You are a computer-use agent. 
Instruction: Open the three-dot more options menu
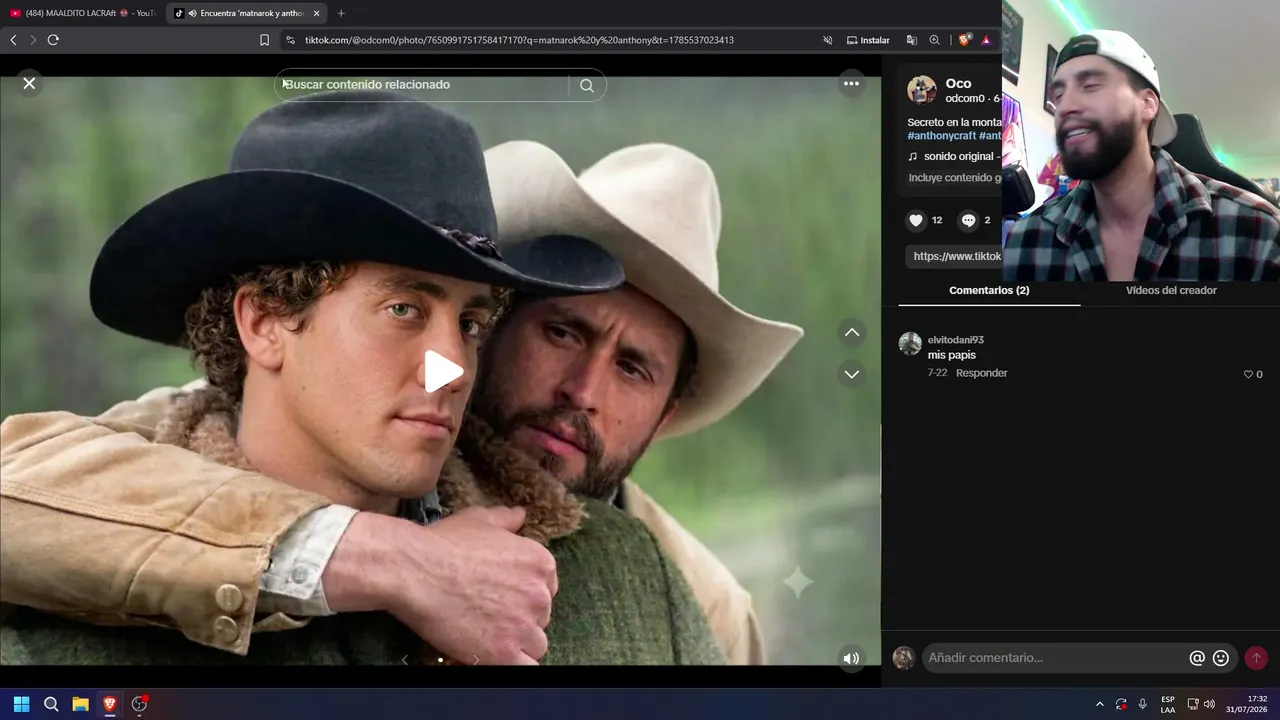click(851, 84)
